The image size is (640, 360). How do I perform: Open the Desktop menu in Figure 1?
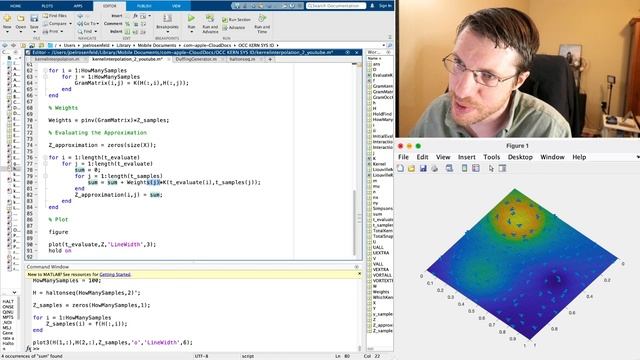(x=520, y=157)
